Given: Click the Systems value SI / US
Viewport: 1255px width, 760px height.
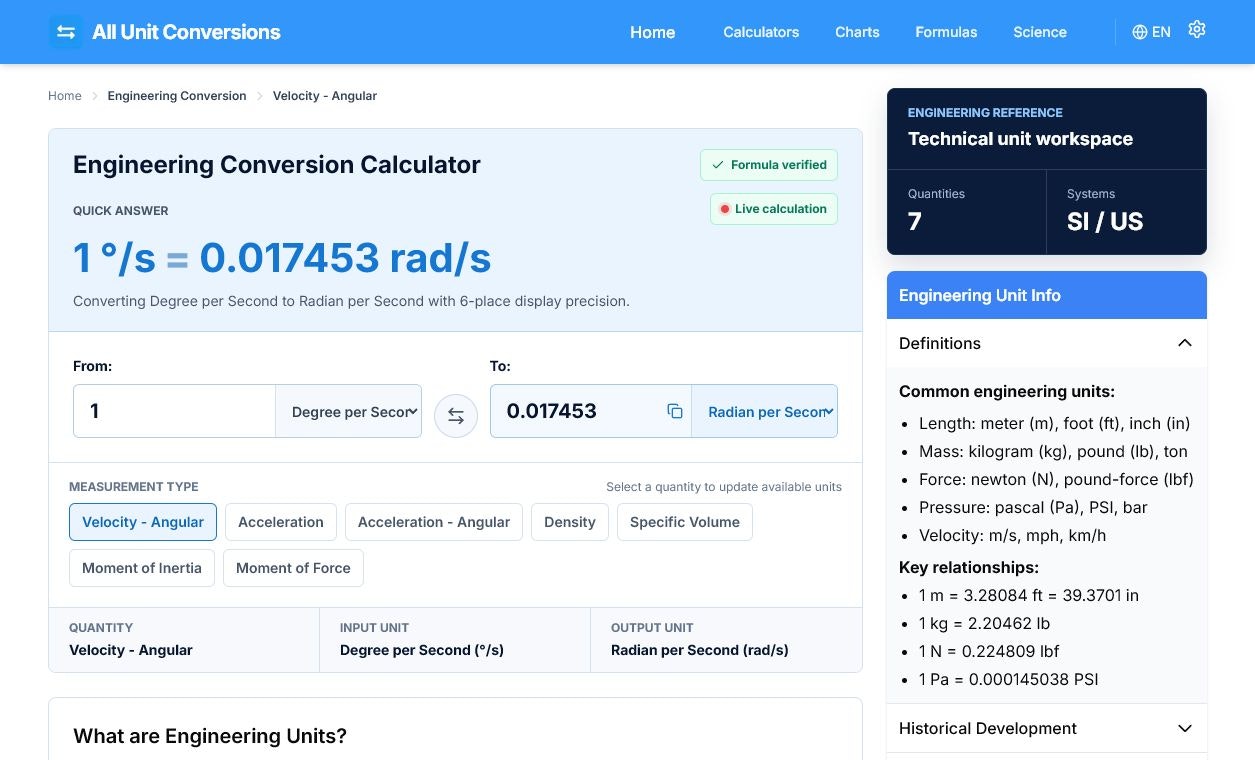Looking at the screenshot, I should click(x=1105, y=222).
